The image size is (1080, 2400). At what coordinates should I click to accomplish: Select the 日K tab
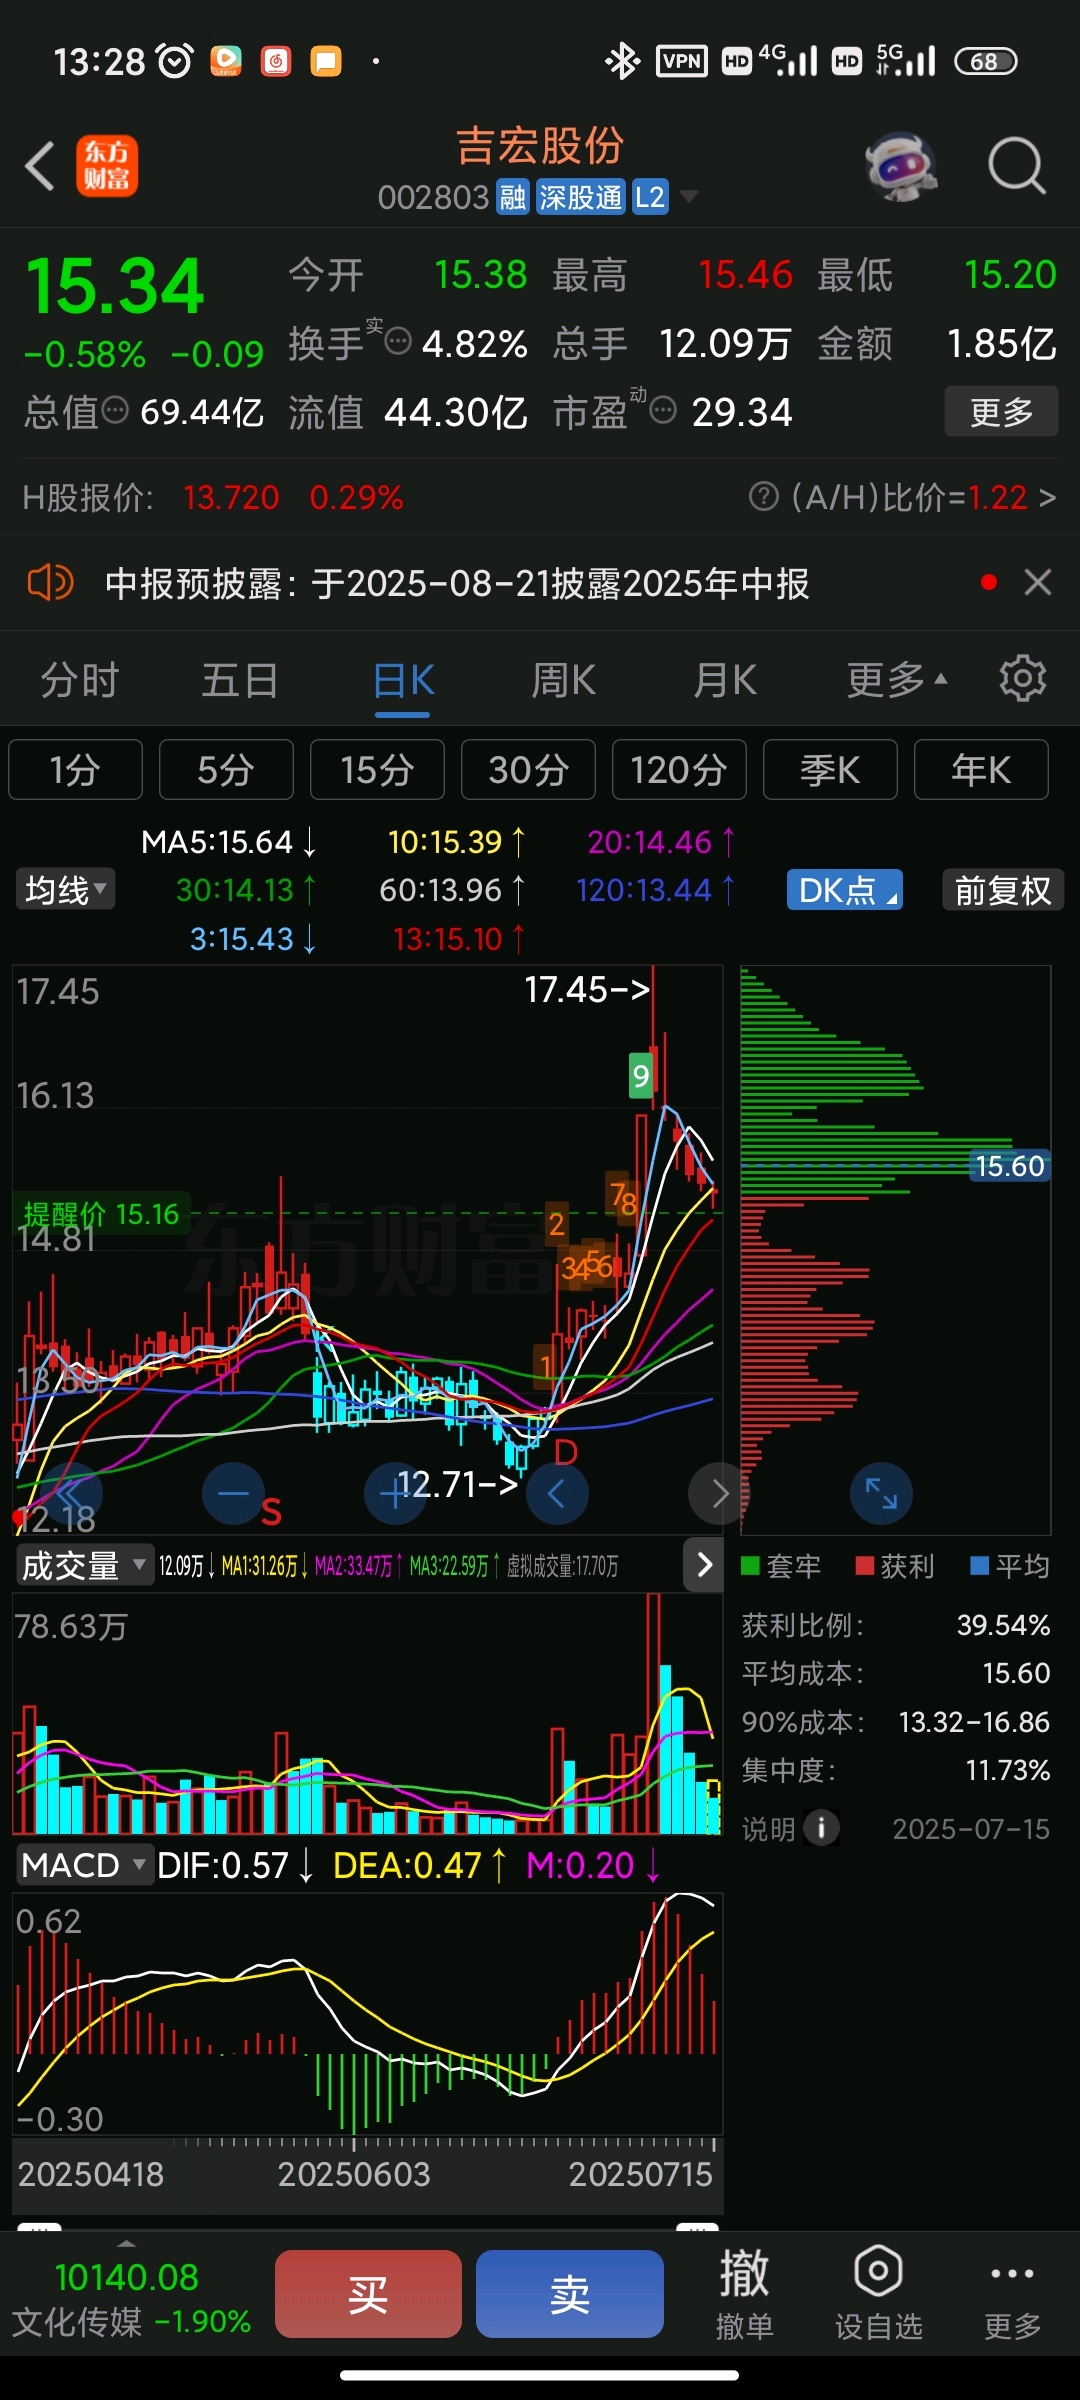403,680
